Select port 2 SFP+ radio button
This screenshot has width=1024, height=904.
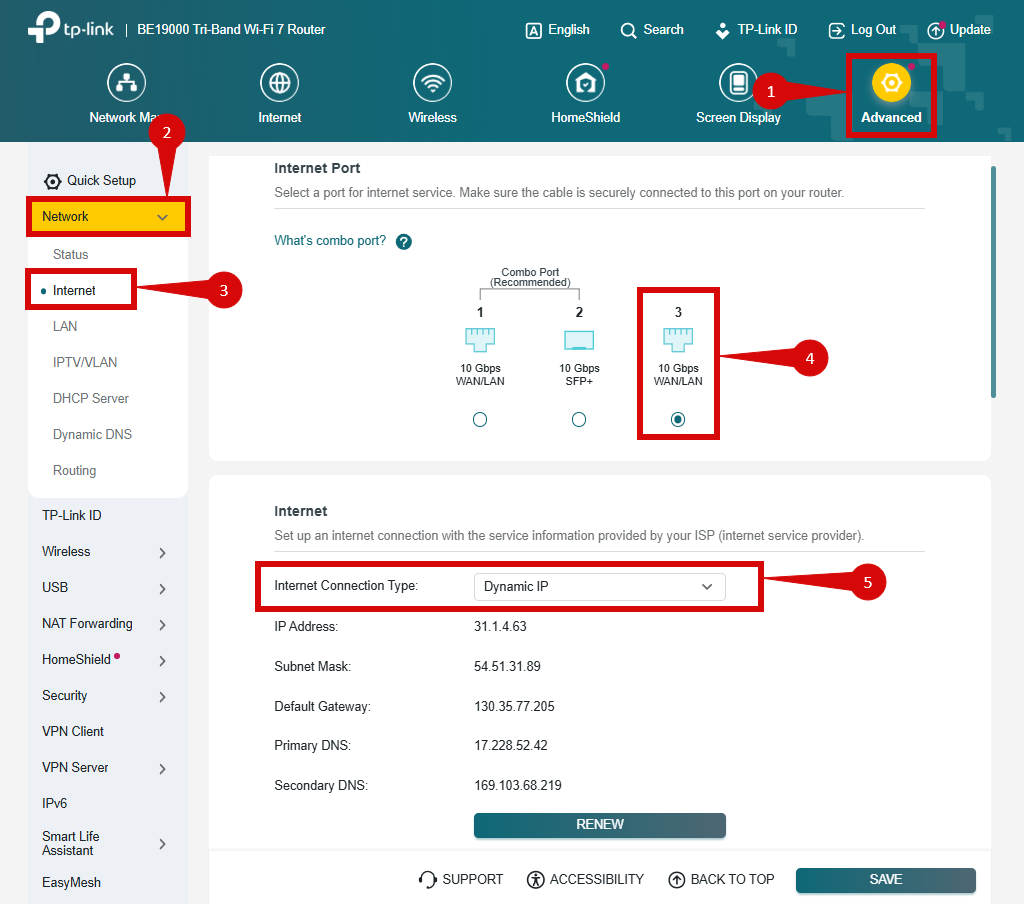[579, 420]
